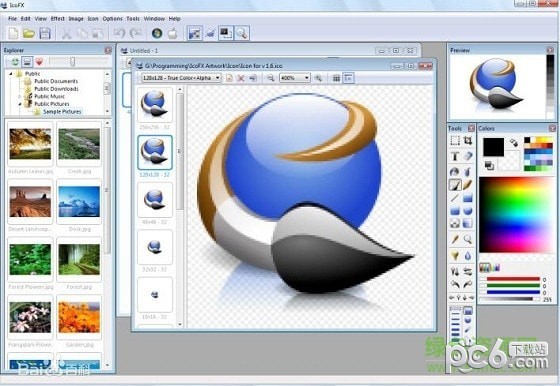Image resolution: width=560 pixels, height=386 pixels.
Task: Open the 128x128 True Color+Alpha dropdown
Action: point(181,78)
